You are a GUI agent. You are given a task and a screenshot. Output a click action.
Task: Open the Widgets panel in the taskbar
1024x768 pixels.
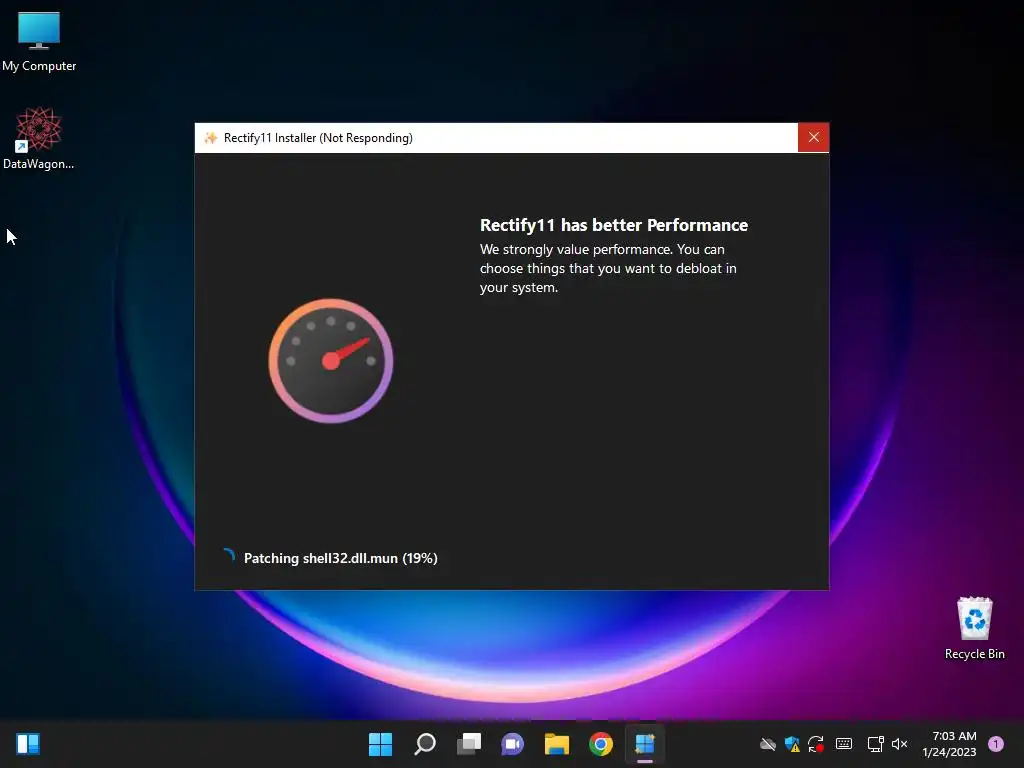28,744
